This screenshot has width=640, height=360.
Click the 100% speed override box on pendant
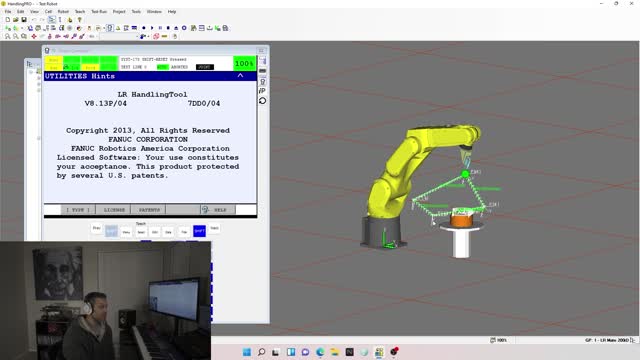tap(244, 63)
